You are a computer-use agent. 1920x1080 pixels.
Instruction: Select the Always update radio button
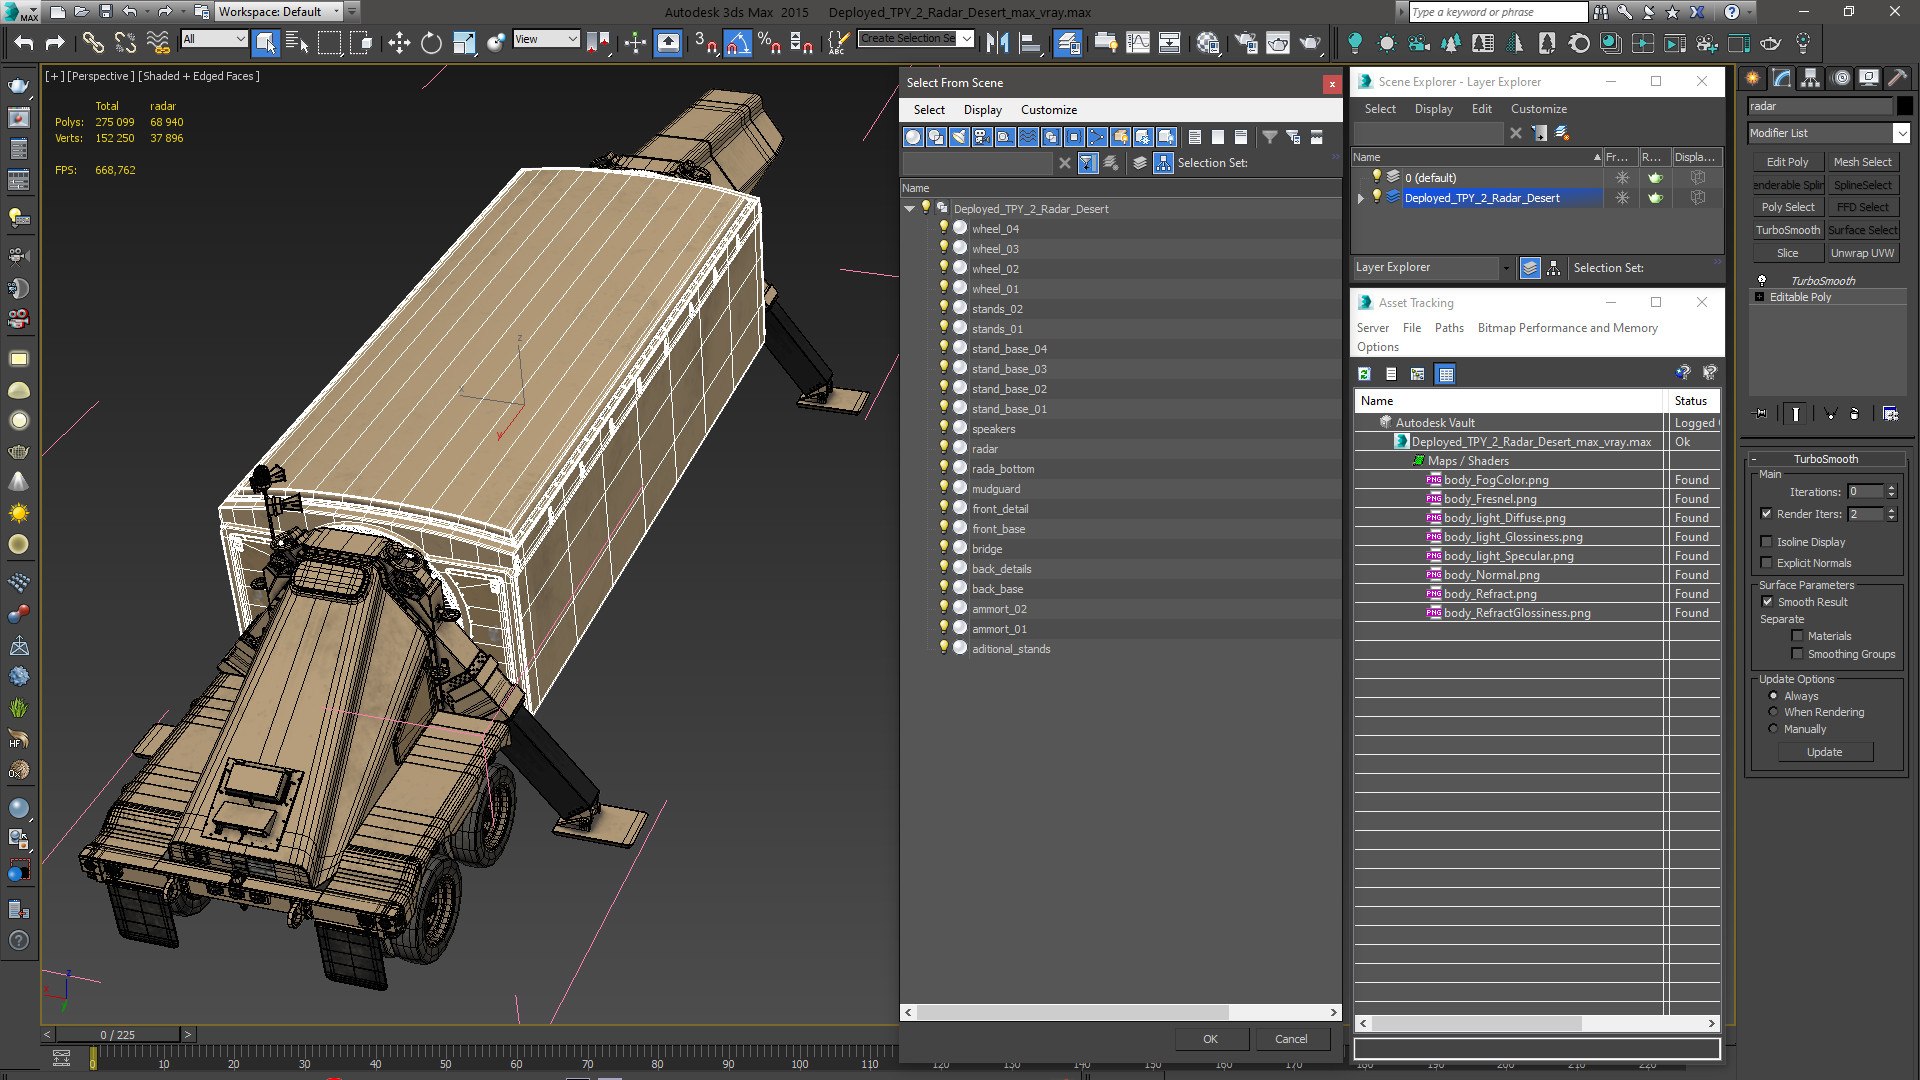(x=1773, y=696)
